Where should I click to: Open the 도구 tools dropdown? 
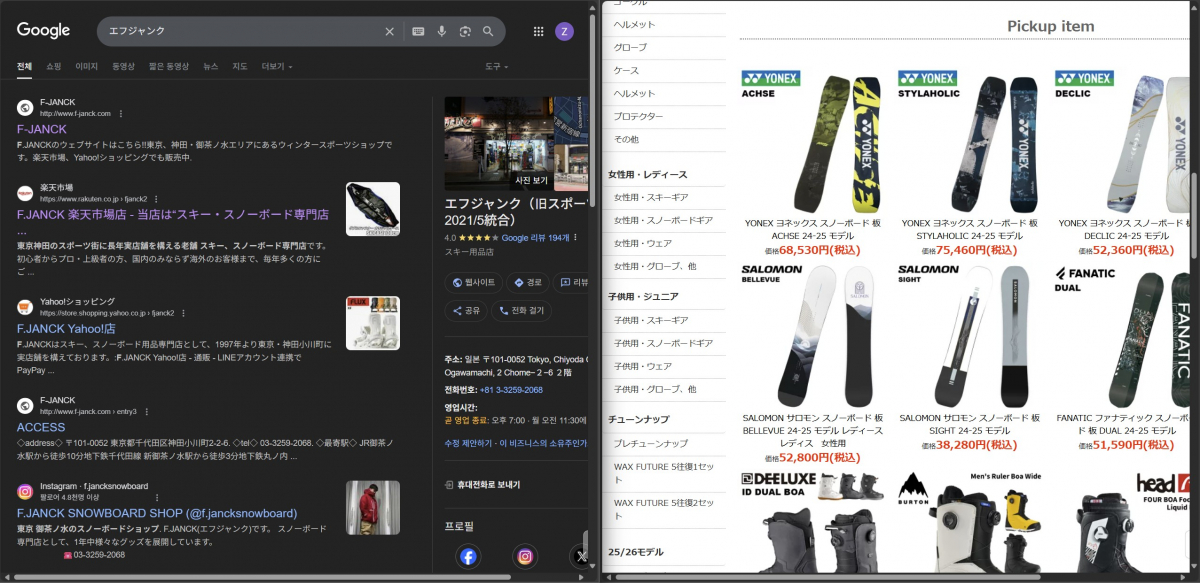(x=496, y=66)
